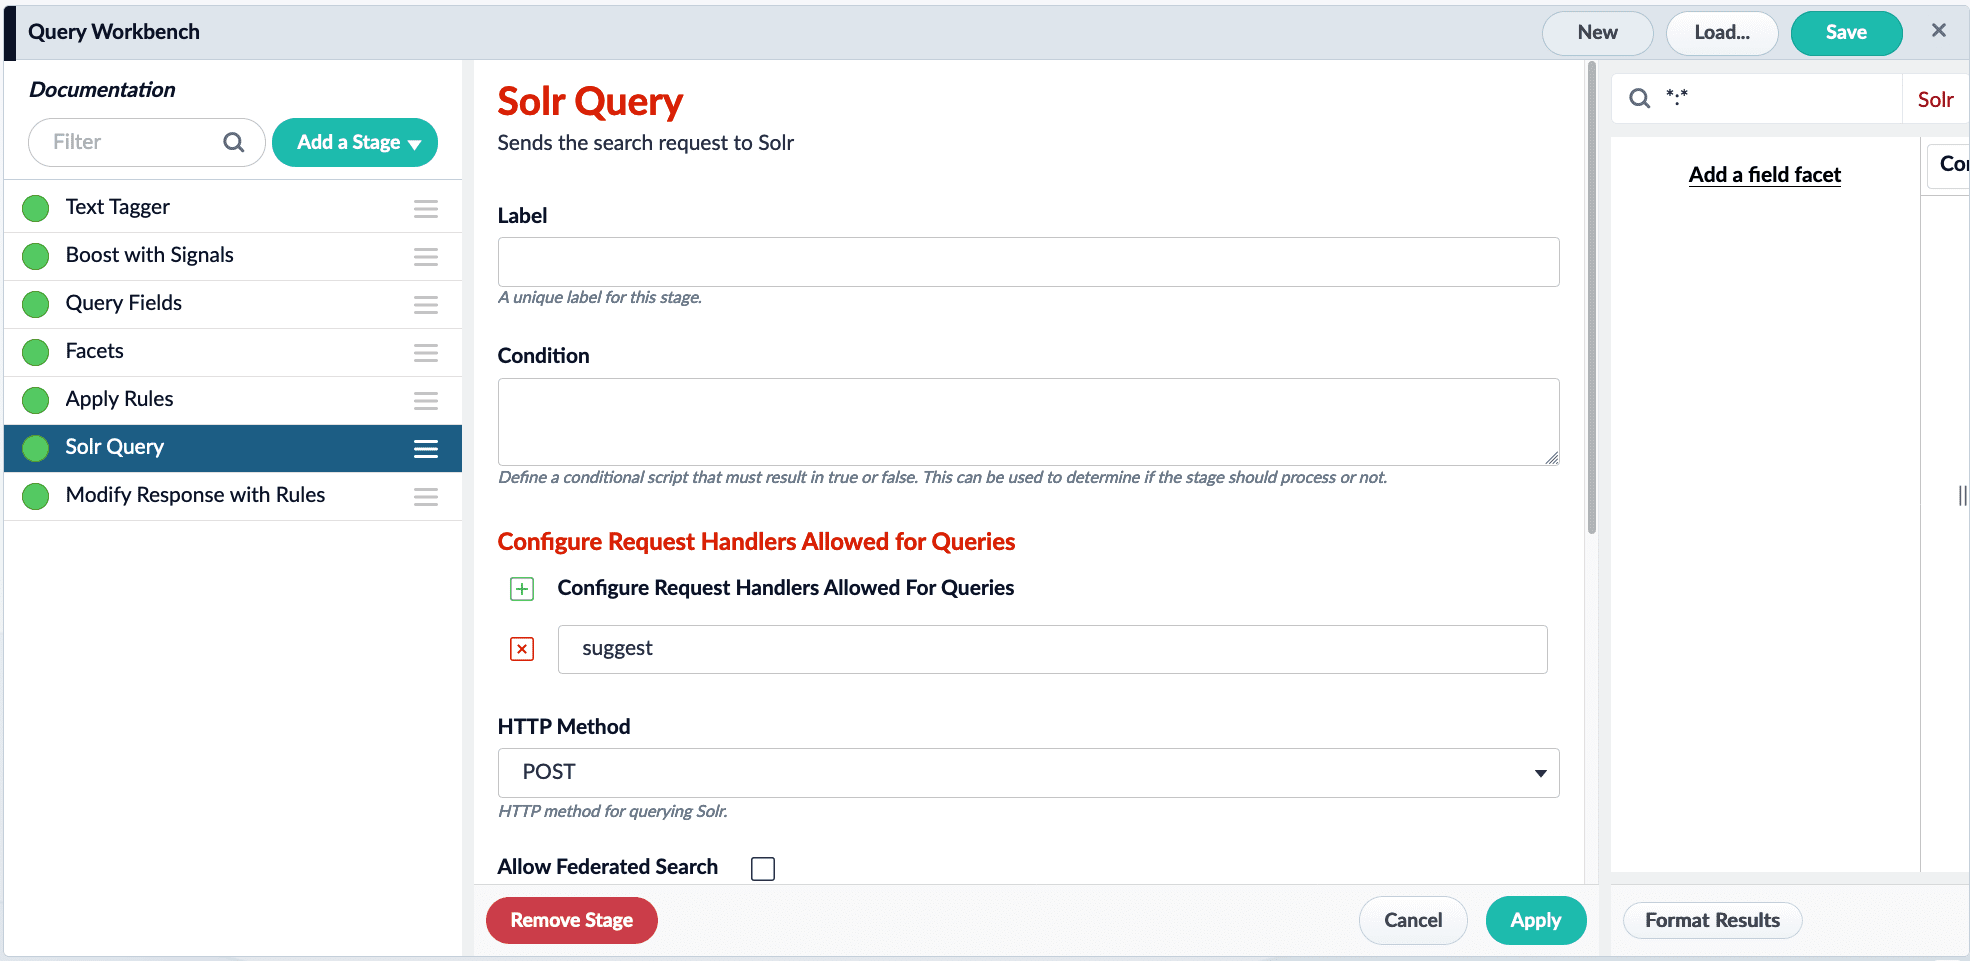Click the green circle next to Modify Response with Rules
Screen dimensions: 1970x961
tap(35, 496)
